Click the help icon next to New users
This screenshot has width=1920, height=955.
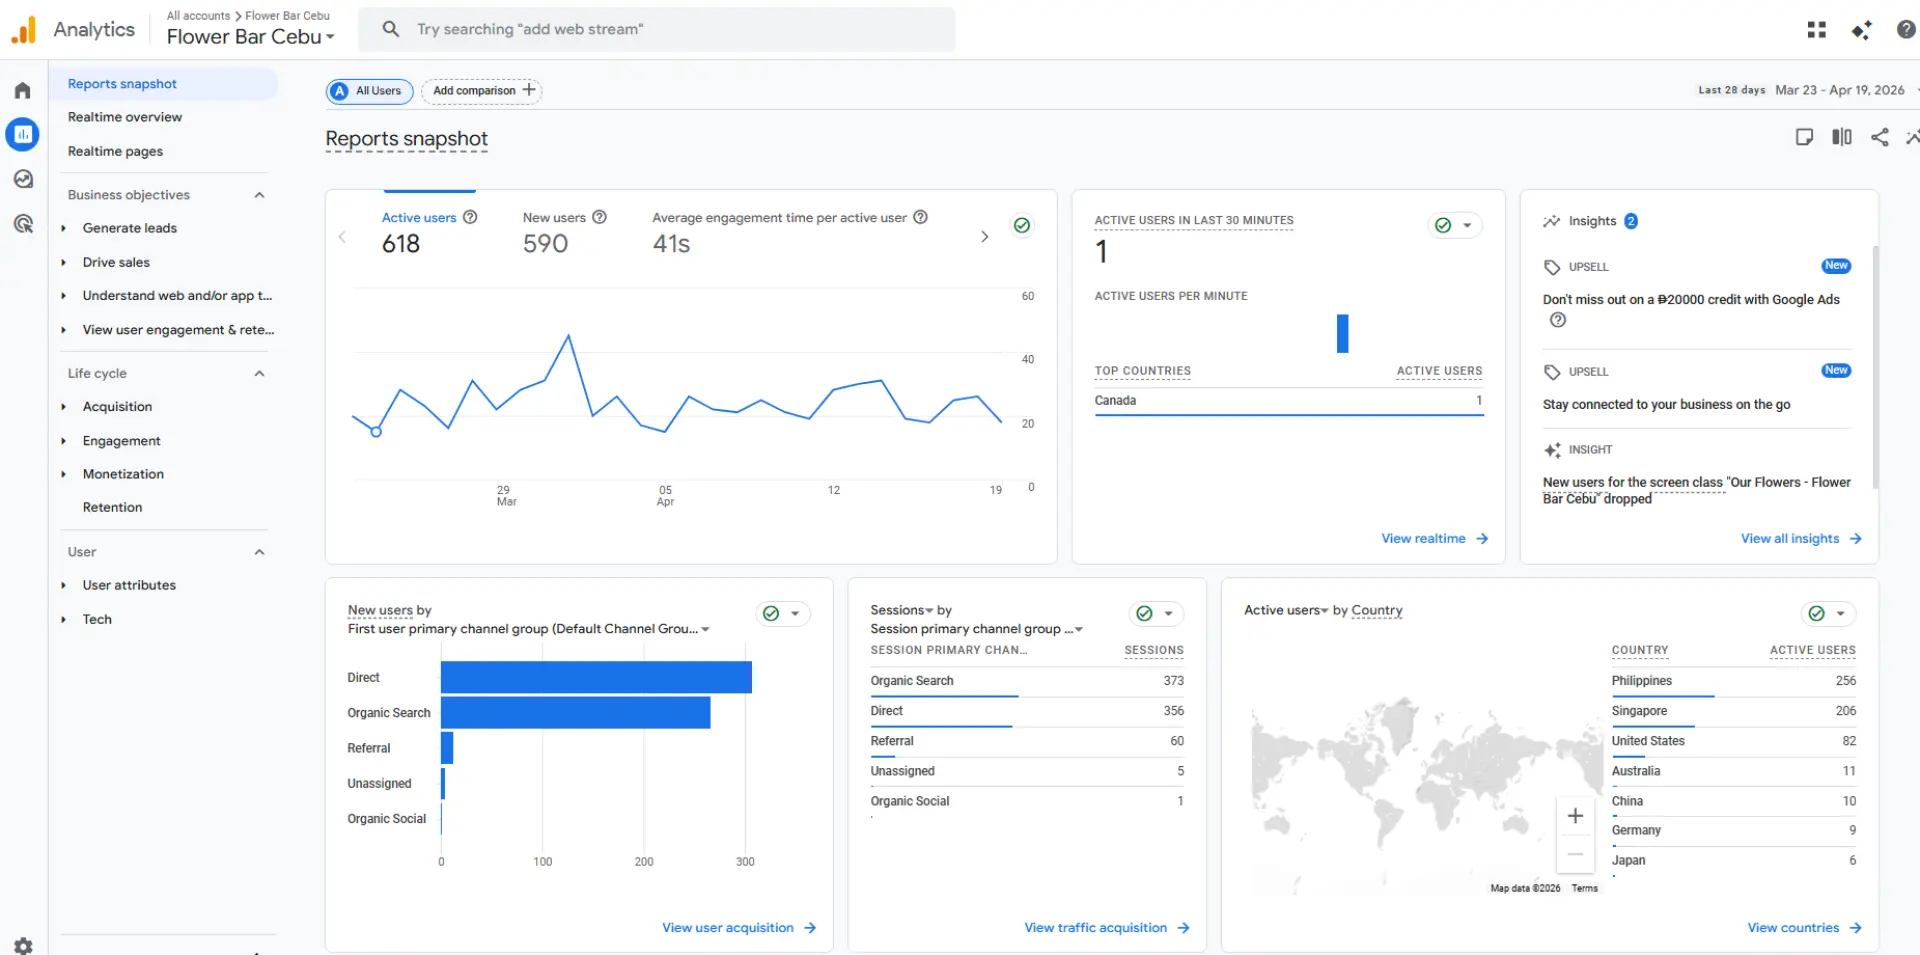pyautogui.click(x=599, y=217)
